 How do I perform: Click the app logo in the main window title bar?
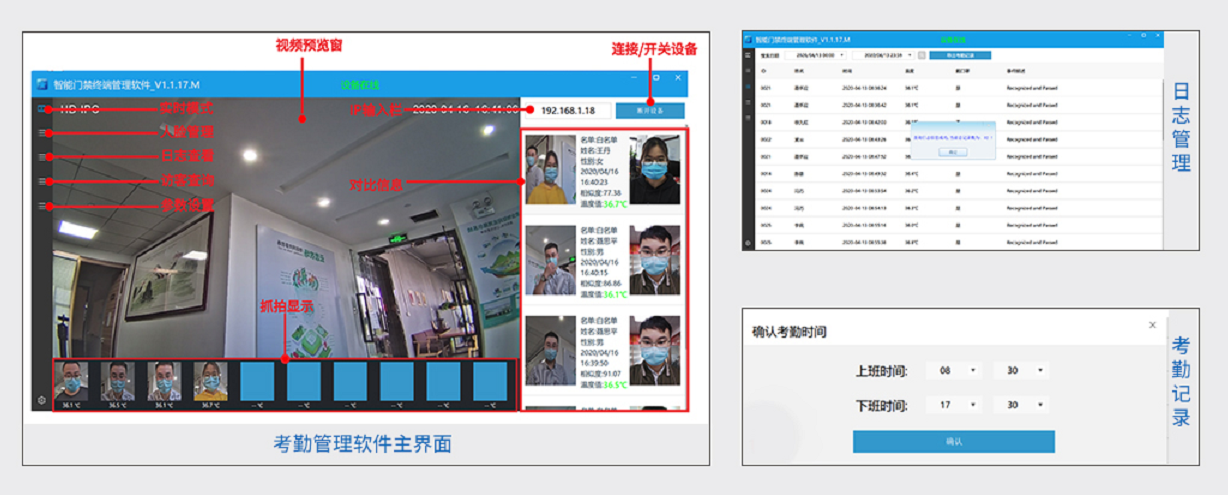42,84
